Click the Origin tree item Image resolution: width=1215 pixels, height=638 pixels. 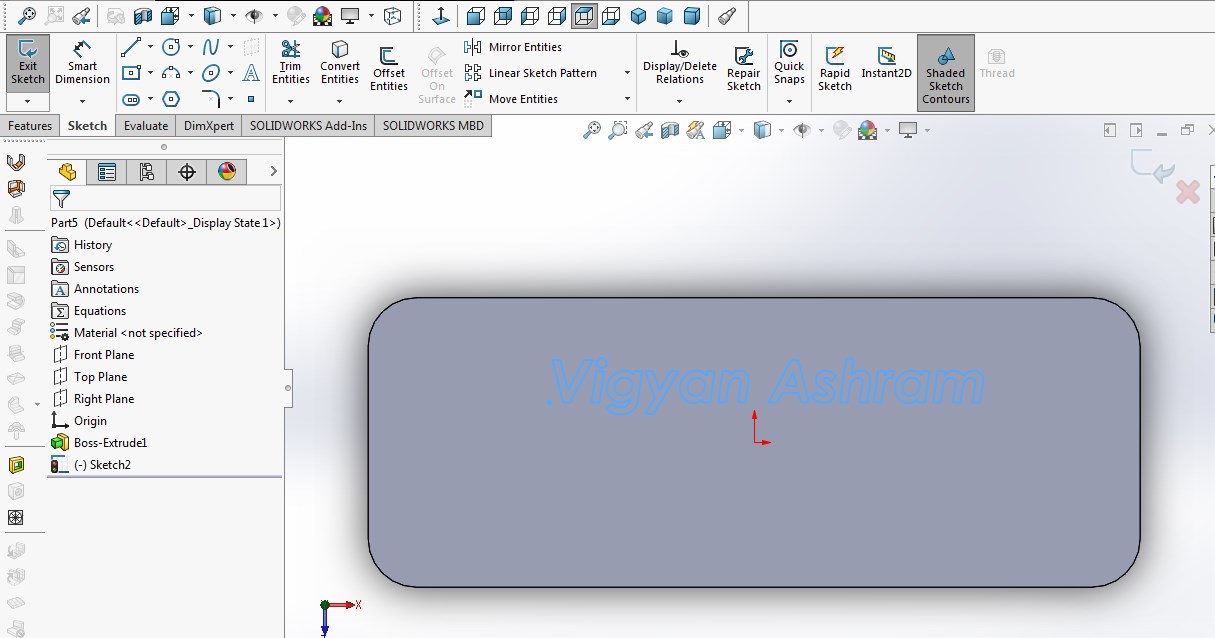coord(78,421)
